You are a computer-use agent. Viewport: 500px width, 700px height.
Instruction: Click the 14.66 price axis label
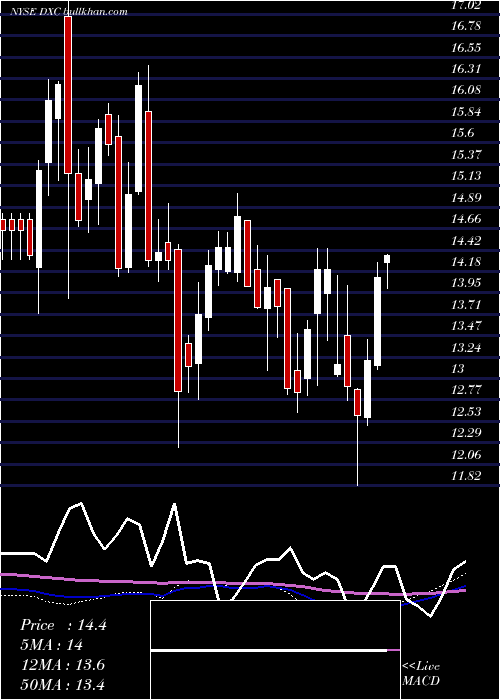pyautogui.click(x=467, y=219)
